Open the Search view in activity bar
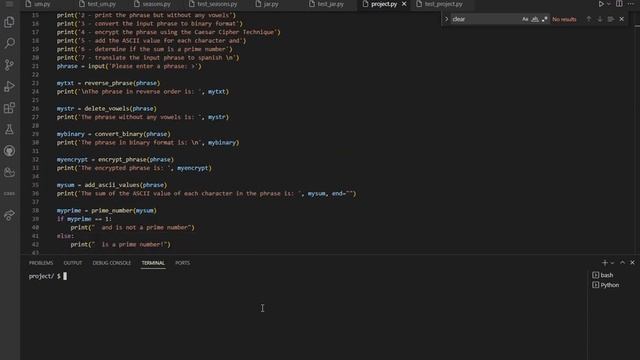Image resolution: width=640 pixels, height=360 pixels. (9, 43)
